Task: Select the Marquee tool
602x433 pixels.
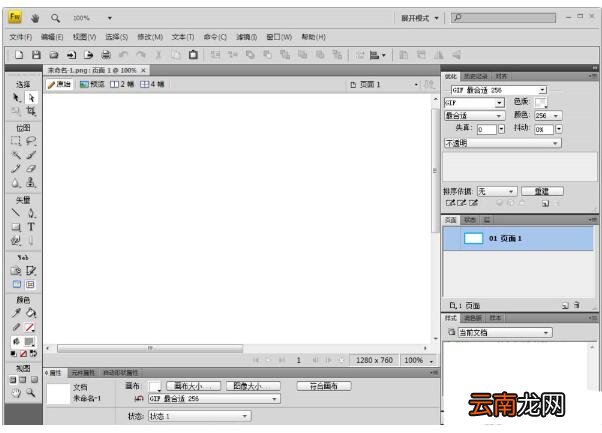Action: coord(16,141)
